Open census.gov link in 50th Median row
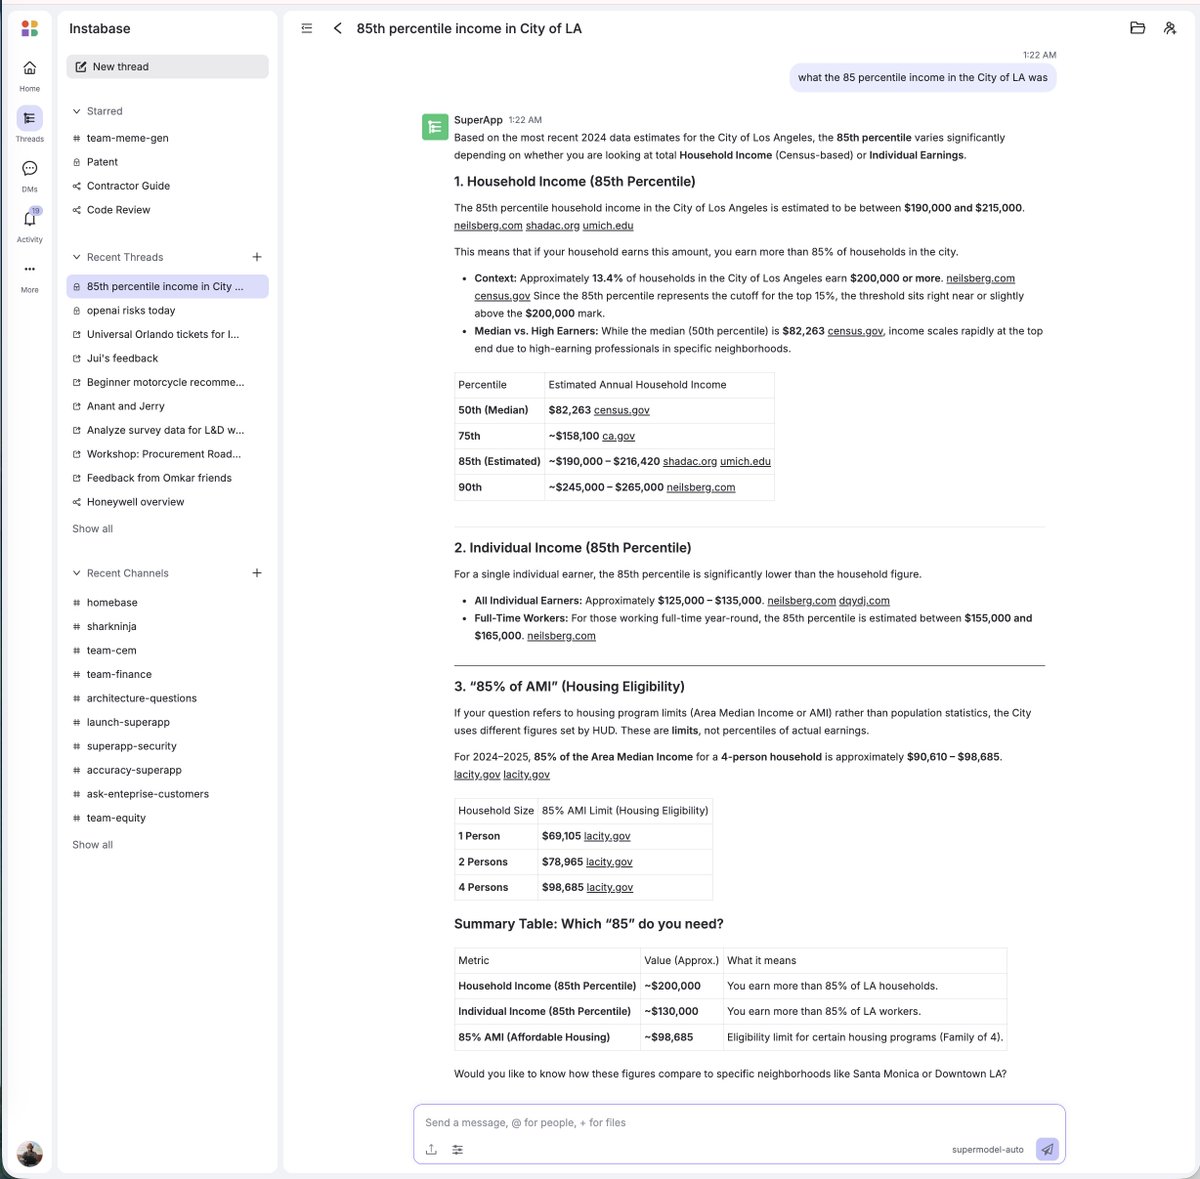Viewport: 1200px width, 1179px height. click(622, 410)
